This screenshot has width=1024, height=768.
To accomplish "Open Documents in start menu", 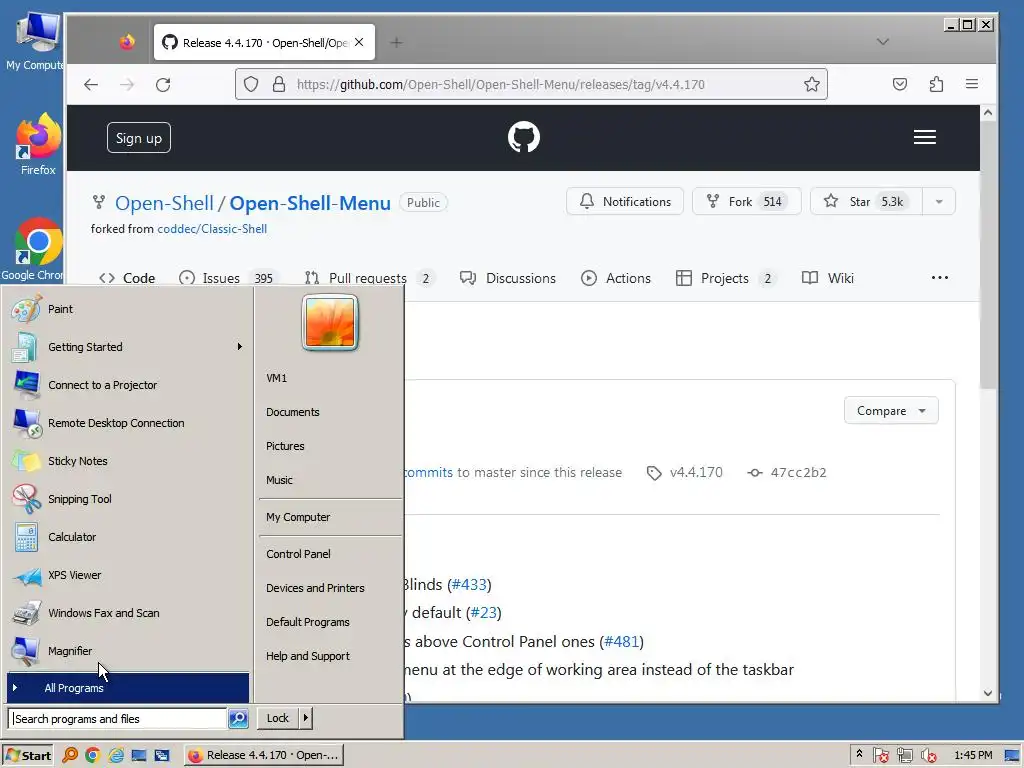I will point(330,412).
